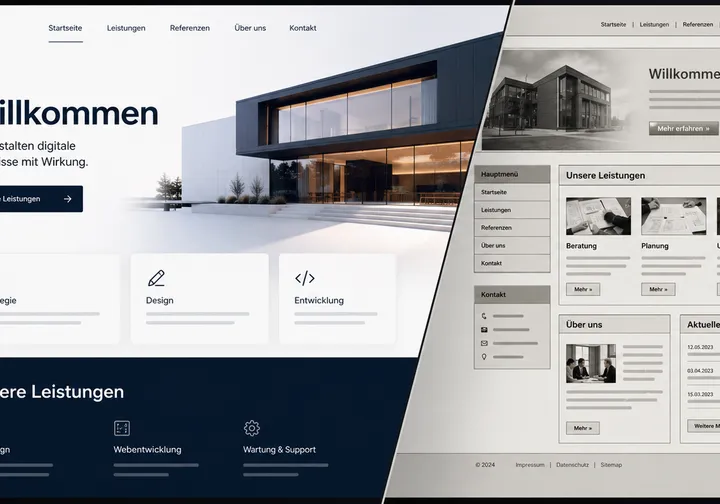Click the dark Leistungen button with arrow
The width and height of the screenshot is (720, 504).
pyautogui.click(x=40, y=199)
